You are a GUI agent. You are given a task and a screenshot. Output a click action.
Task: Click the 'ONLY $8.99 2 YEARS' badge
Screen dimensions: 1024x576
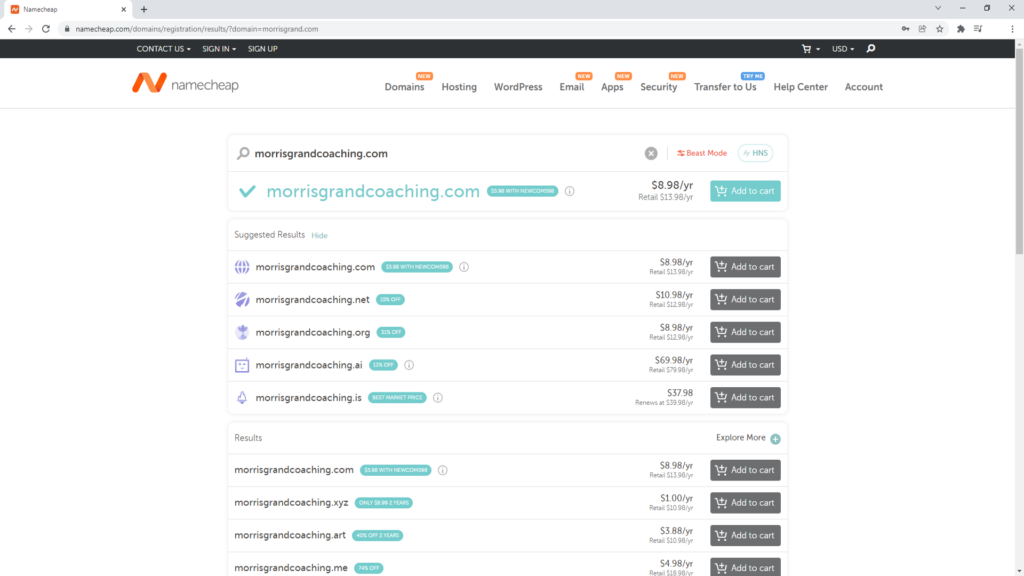tap(383, 503)
